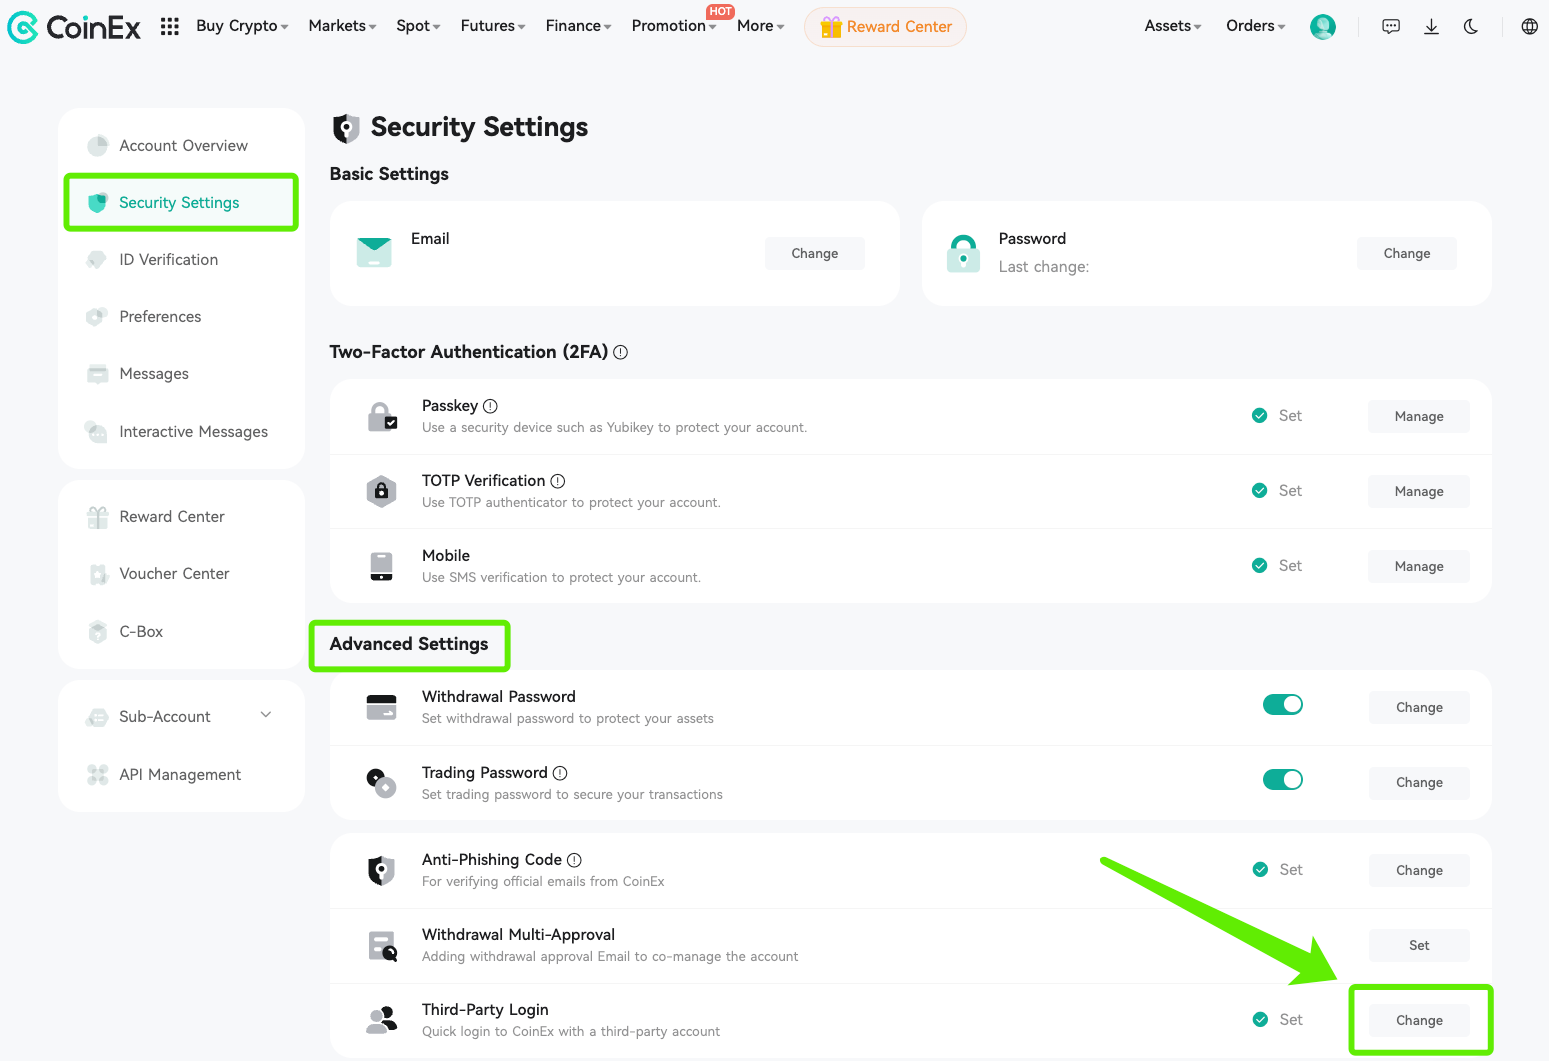The width and height of the screenshot is (1549, 1061).
Task: Open the Passkey info tooltip icon
Action: click(x=490, y=406)
